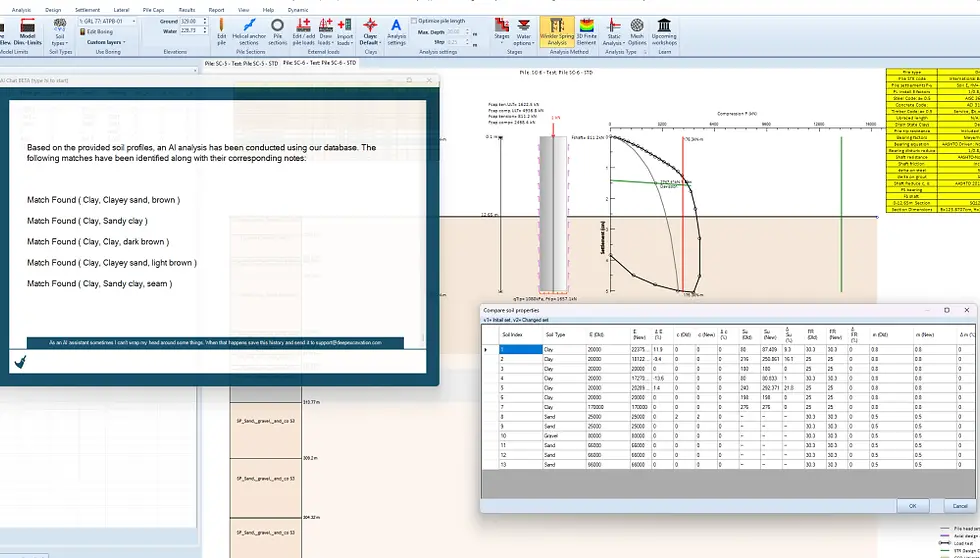Enable Optimize pile length checkbox
Viewport: 980px width, 558px height.
click(x=414, y=21)
